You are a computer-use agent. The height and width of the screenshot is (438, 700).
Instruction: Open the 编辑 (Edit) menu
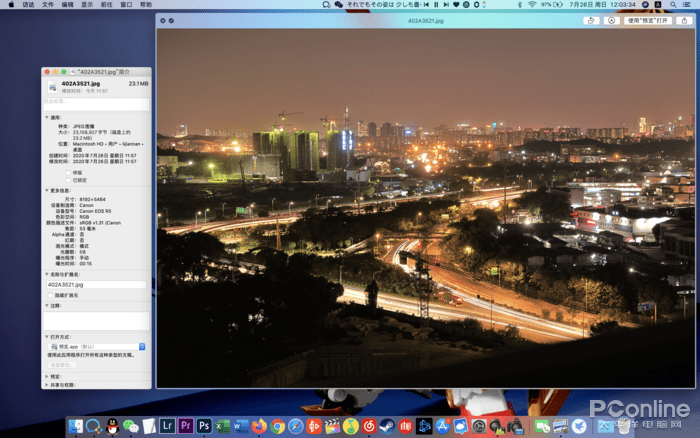[x=67, y=5]
